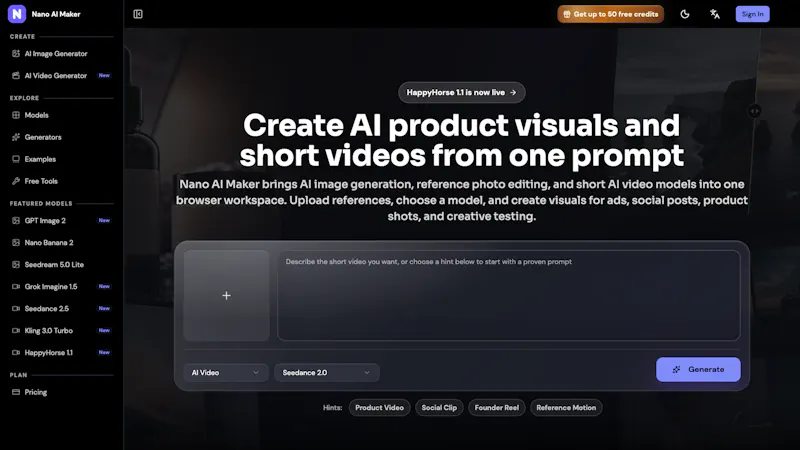Image resolution: width=800 pixels, height=450 pixels.
Task: Collapse the sidebar with the panel icon
Action: pyautogui.click(x=138, y=14)
